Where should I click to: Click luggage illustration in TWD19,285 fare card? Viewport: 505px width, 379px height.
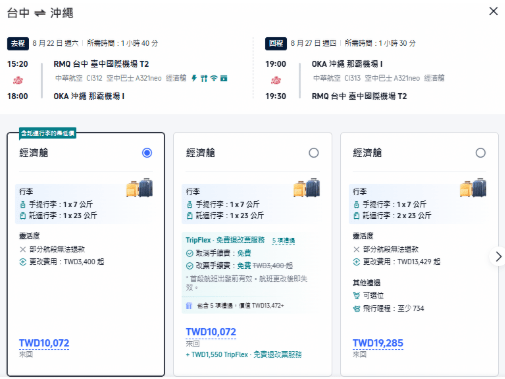(x=473, y=187)
